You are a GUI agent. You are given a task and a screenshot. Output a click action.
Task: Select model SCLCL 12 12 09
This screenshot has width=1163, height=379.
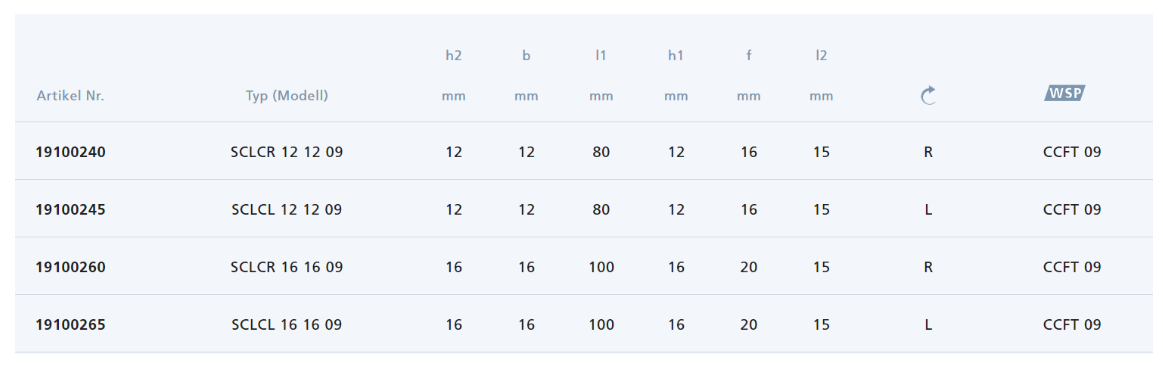pos(286,210)
